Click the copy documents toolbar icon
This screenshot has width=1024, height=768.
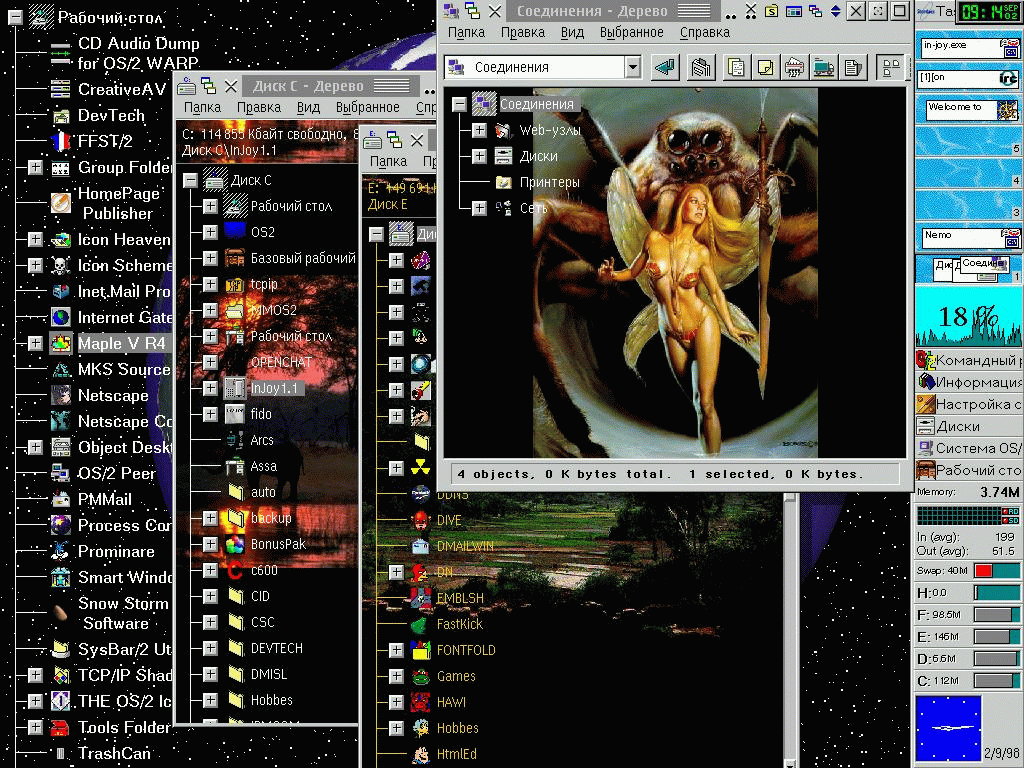coord(736,67)
